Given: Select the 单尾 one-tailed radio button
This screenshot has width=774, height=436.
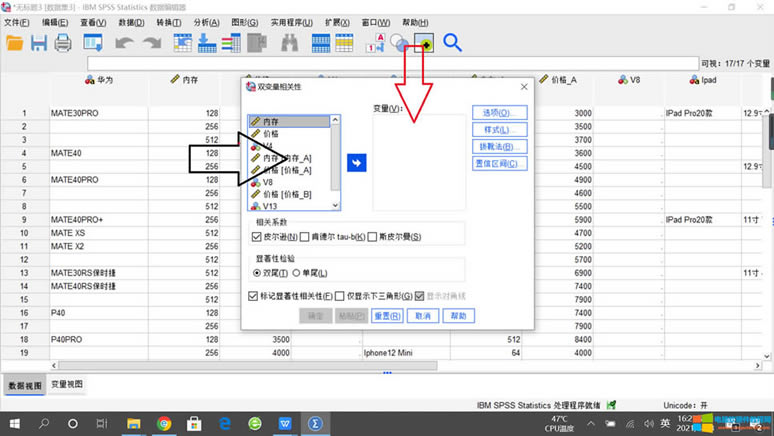Looking at the screenshot, I should point(297,272).
